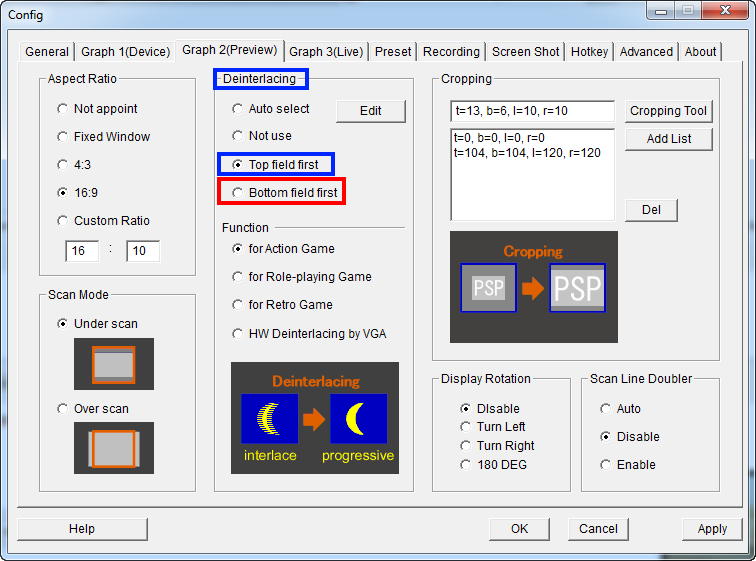This screenshot has height=561, width=756.
Task: Switch to the Screen Shot tab
Action: 525,52
